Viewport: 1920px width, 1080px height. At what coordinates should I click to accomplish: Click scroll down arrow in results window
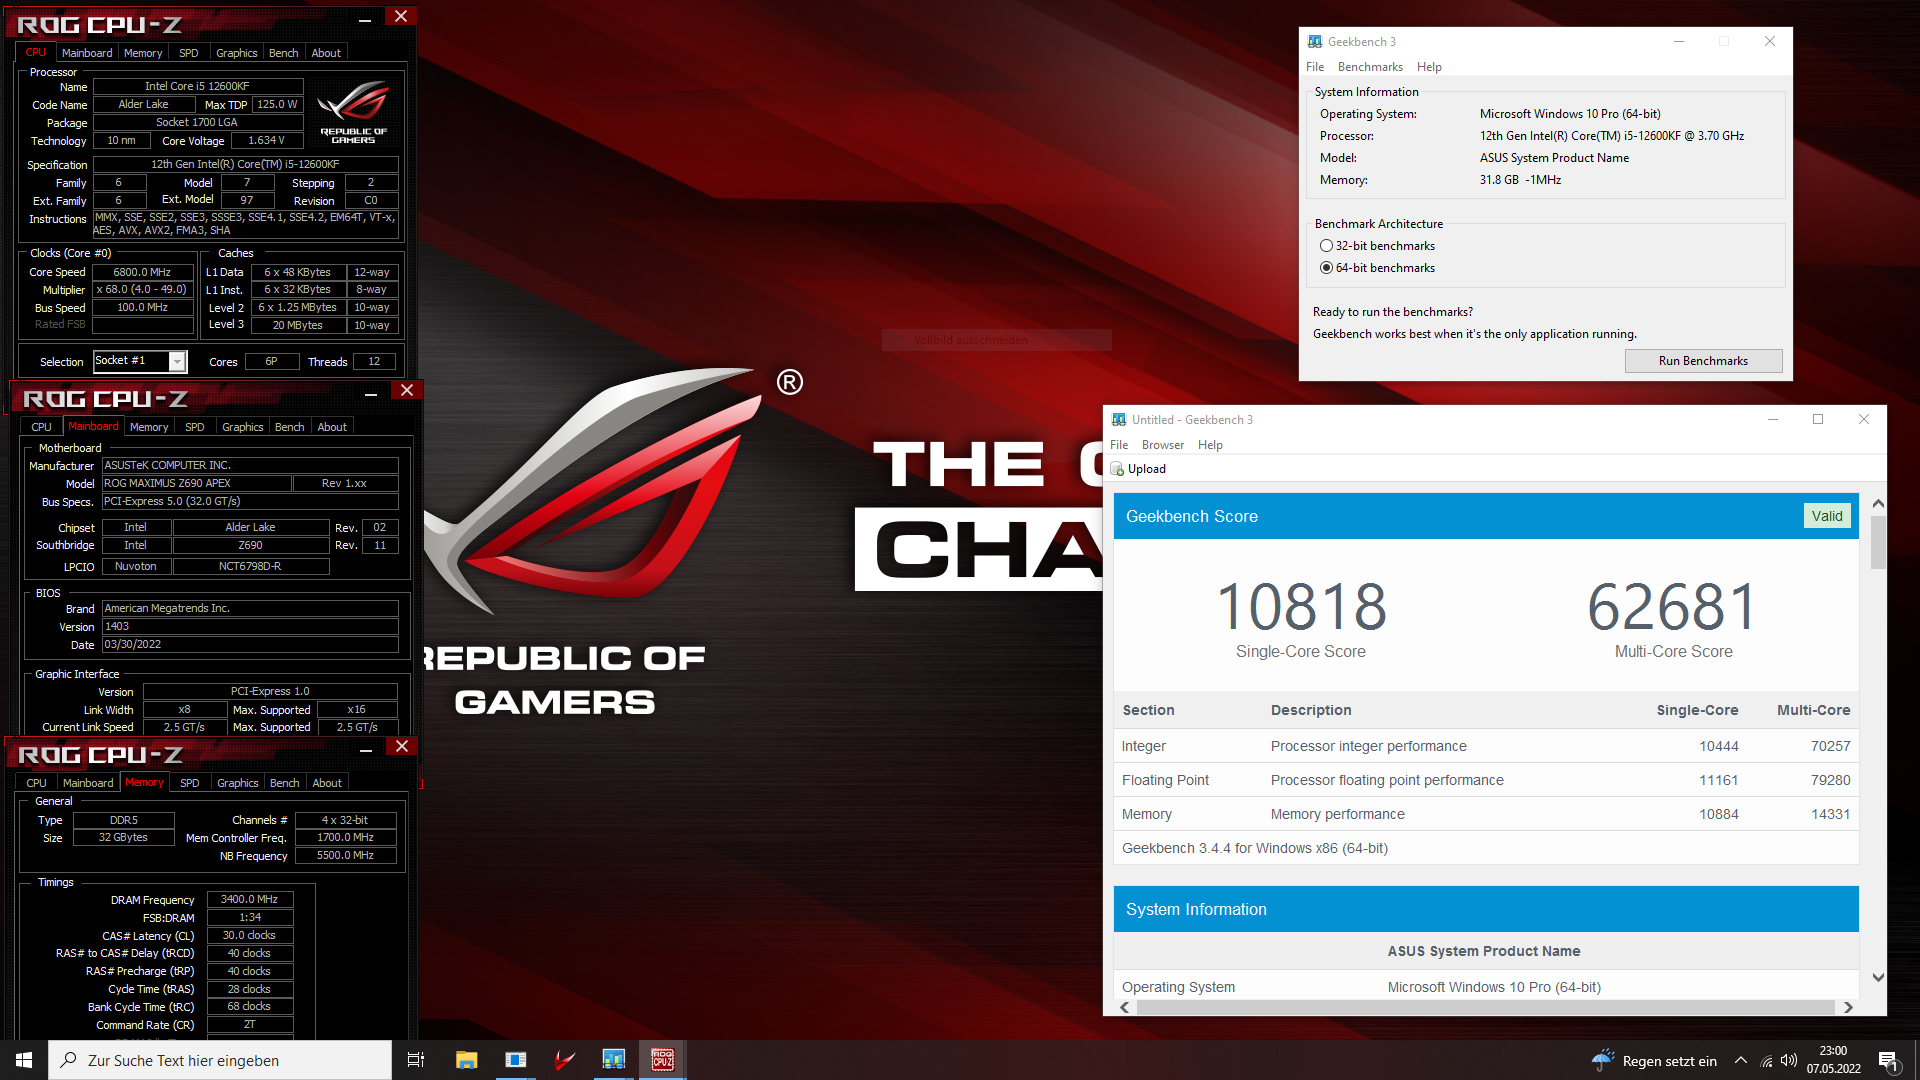(1878, 978)
